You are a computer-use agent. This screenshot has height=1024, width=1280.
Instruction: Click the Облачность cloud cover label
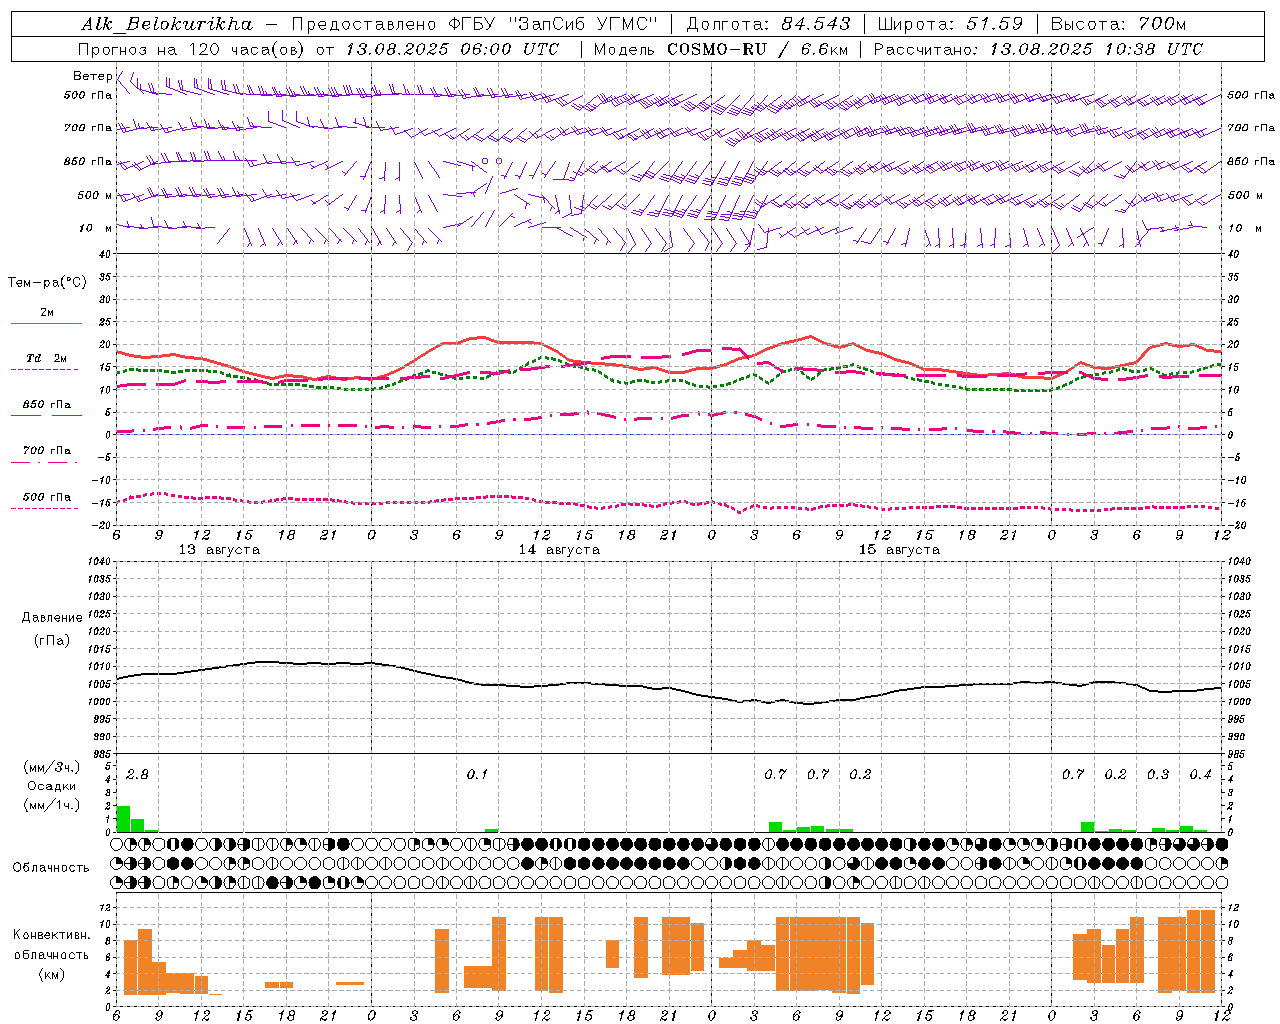[51, 868]
